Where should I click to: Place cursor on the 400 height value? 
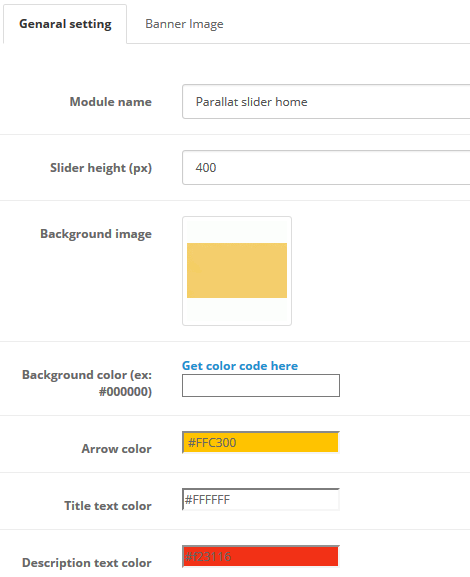(206, 168)
